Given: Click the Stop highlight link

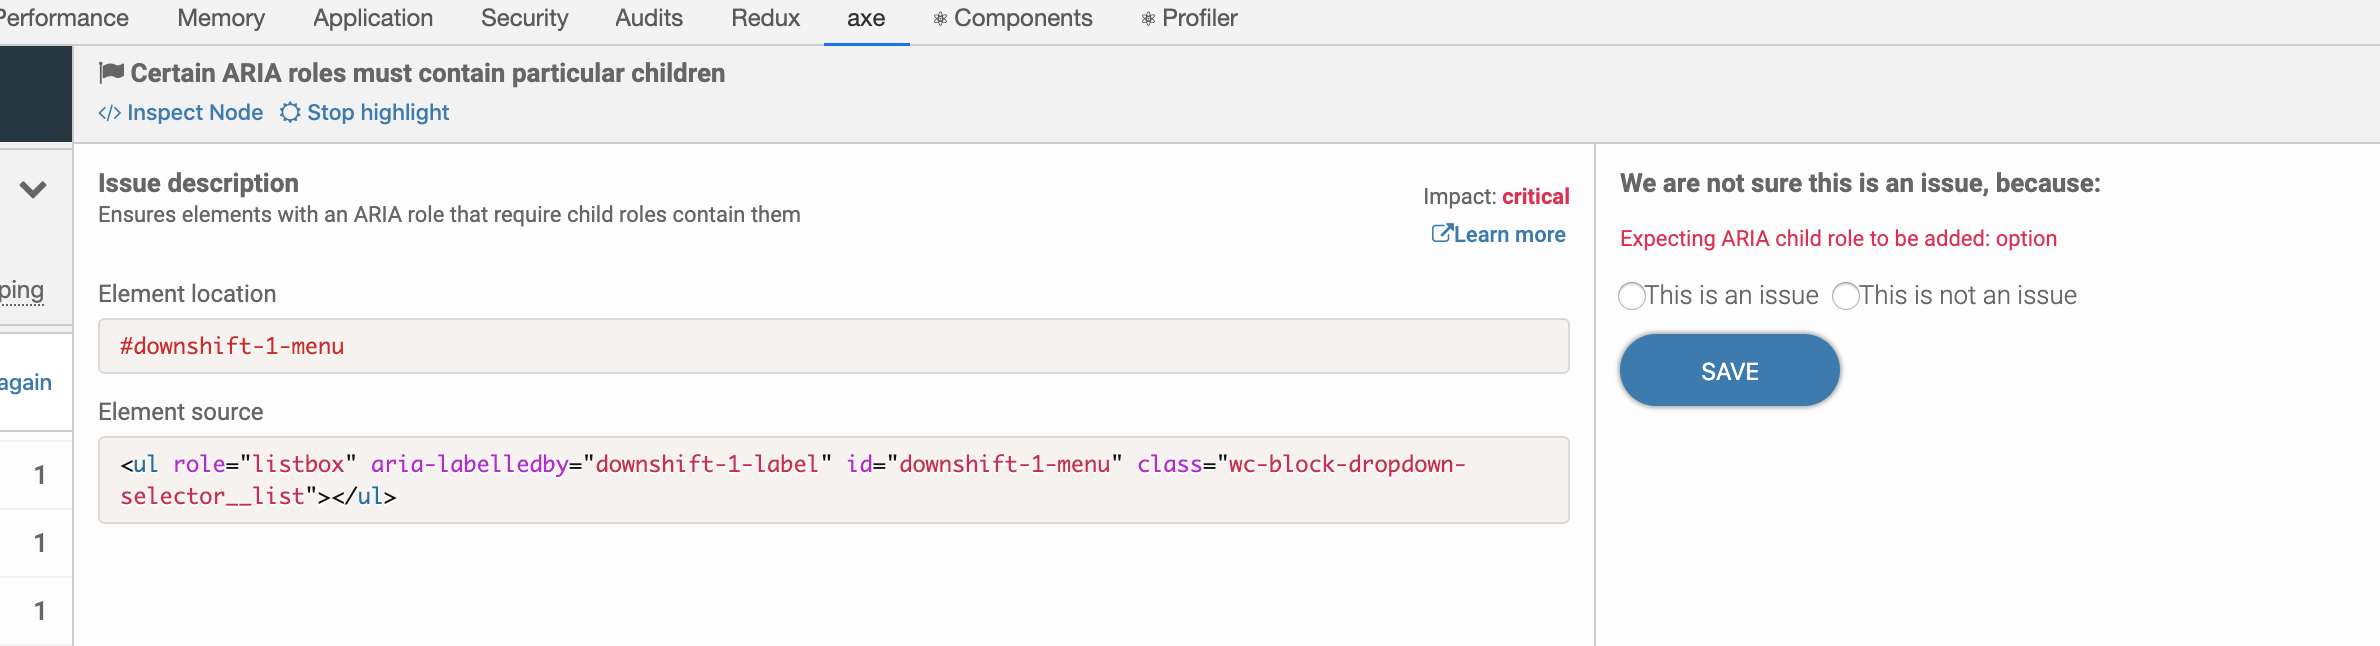Looking at the screenshot, I should point(378,113).
